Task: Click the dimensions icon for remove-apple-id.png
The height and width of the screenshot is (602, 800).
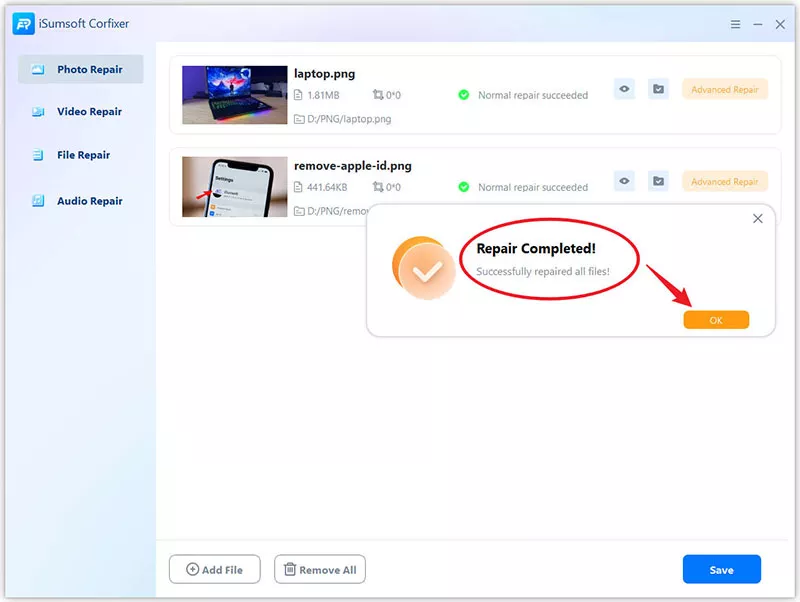Action: point(378,187)
